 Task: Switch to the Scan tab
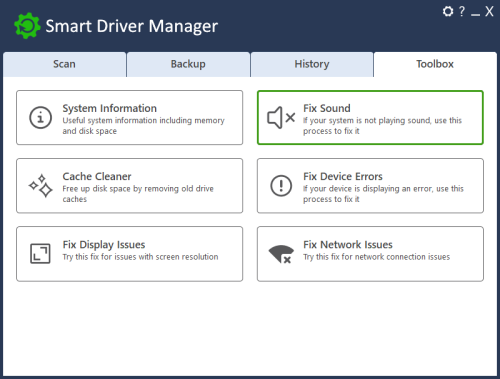64,64
